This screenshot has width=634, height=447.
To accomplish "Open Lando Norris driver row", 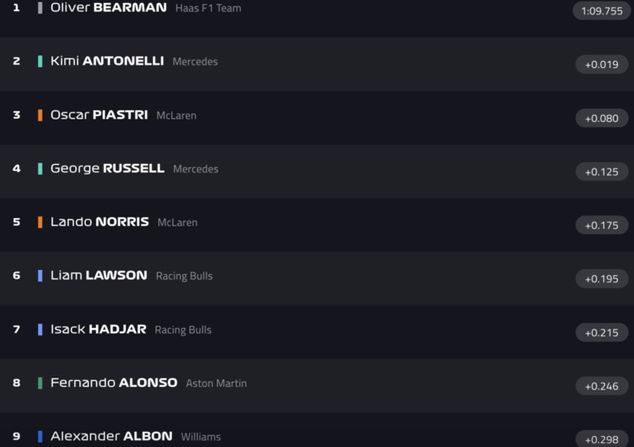I will 99,222.
